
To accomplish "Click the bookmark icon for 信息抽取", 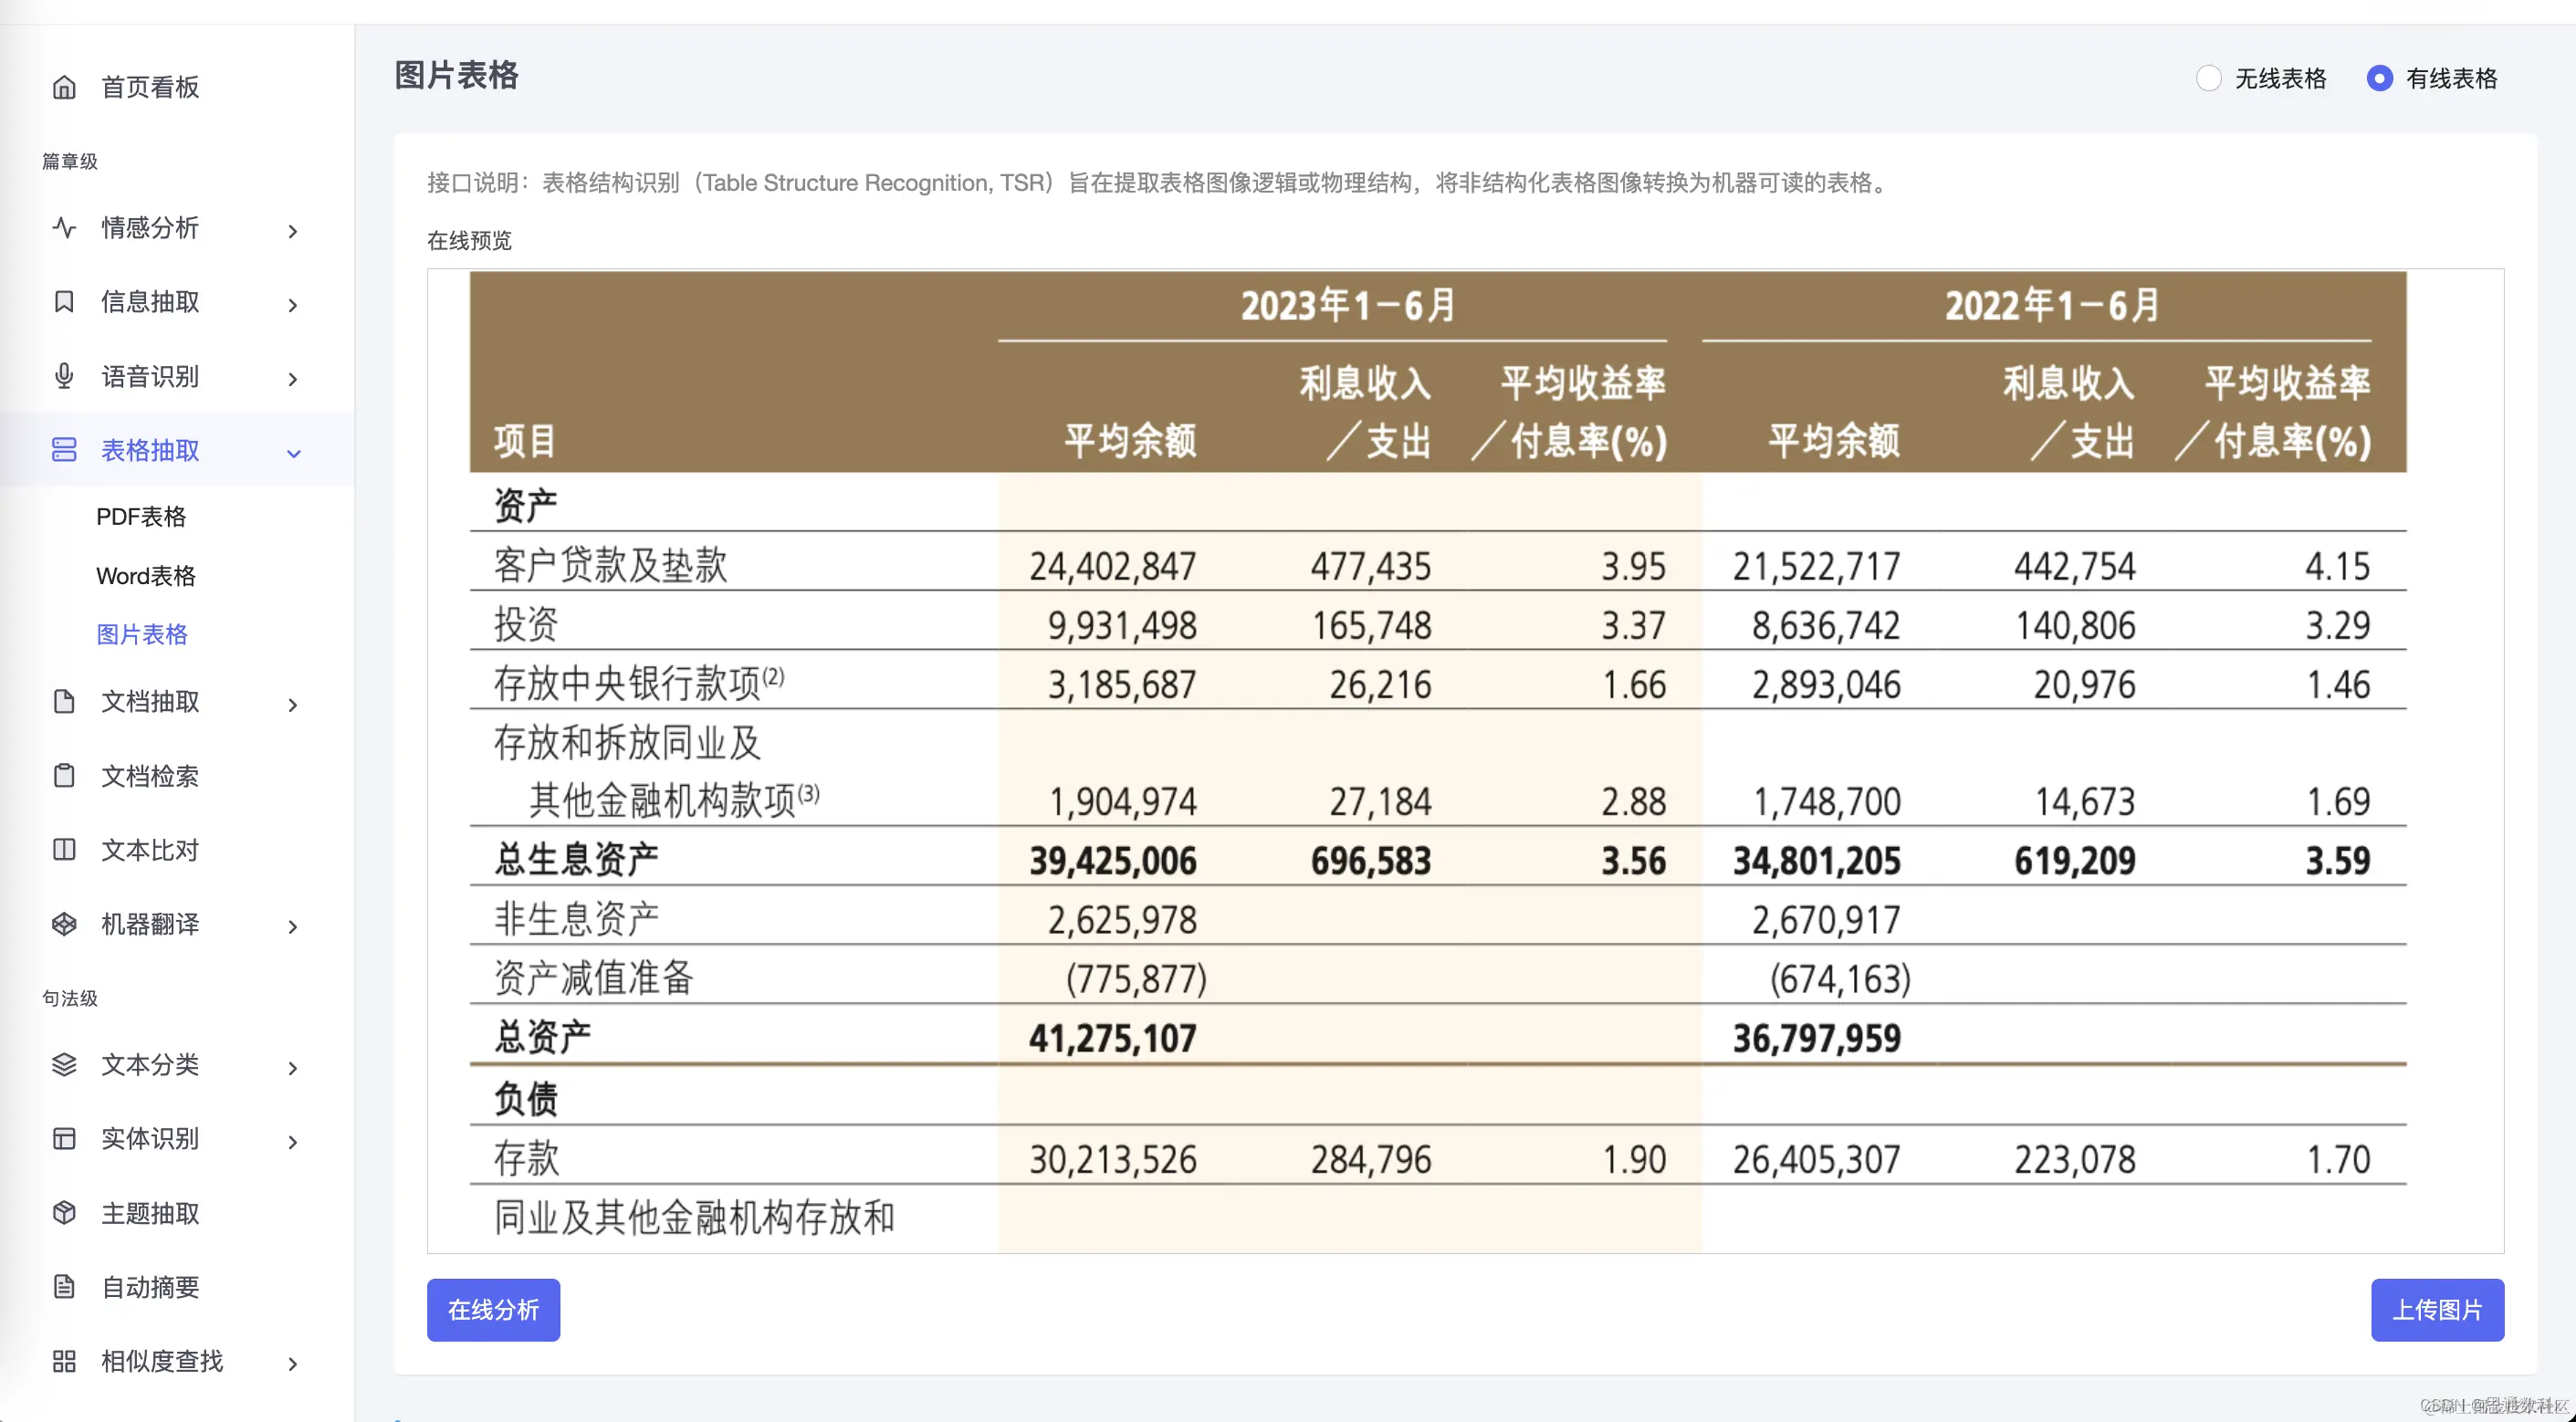I will (64, 302).
